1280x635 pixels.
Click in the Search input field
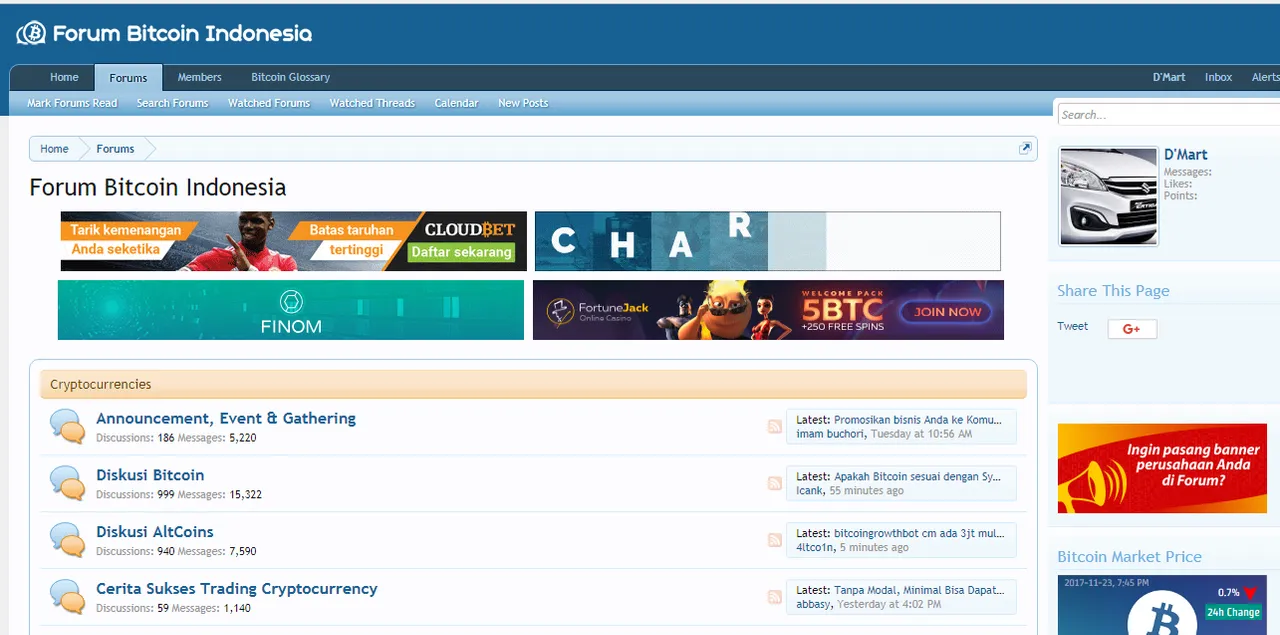[1168, 115]
